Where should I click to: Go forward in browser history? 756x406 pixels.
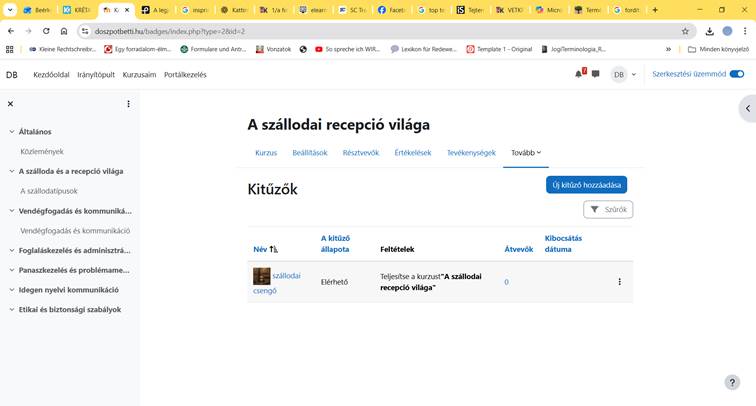(28, 31)
